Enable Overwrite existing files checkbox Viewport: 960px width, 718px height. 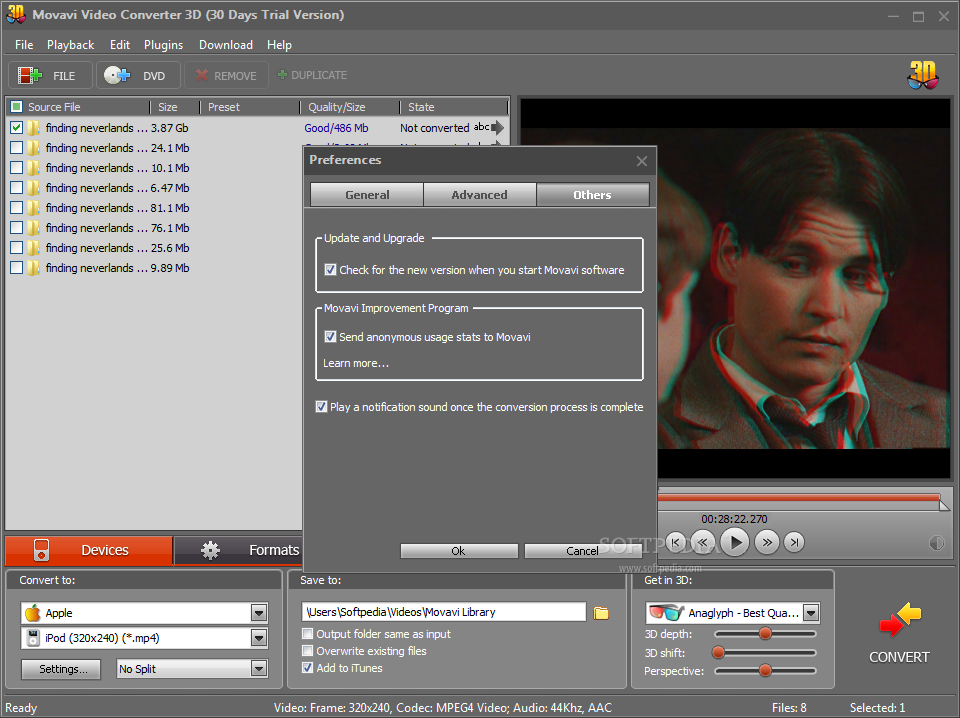pyautogui.click(x=307, y=651)
